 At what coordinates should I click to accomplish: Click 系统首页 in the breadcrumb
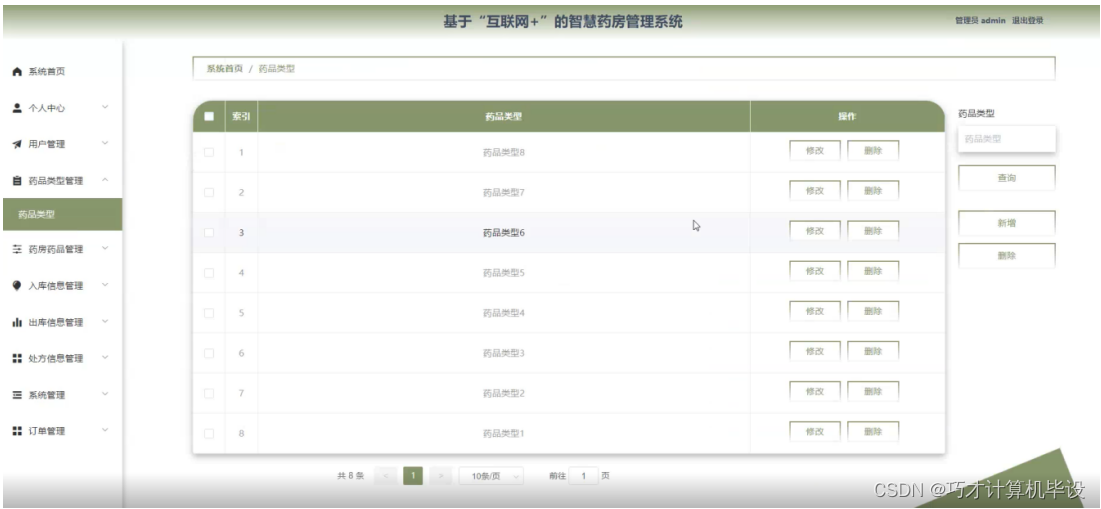click(x=224, y=69)
